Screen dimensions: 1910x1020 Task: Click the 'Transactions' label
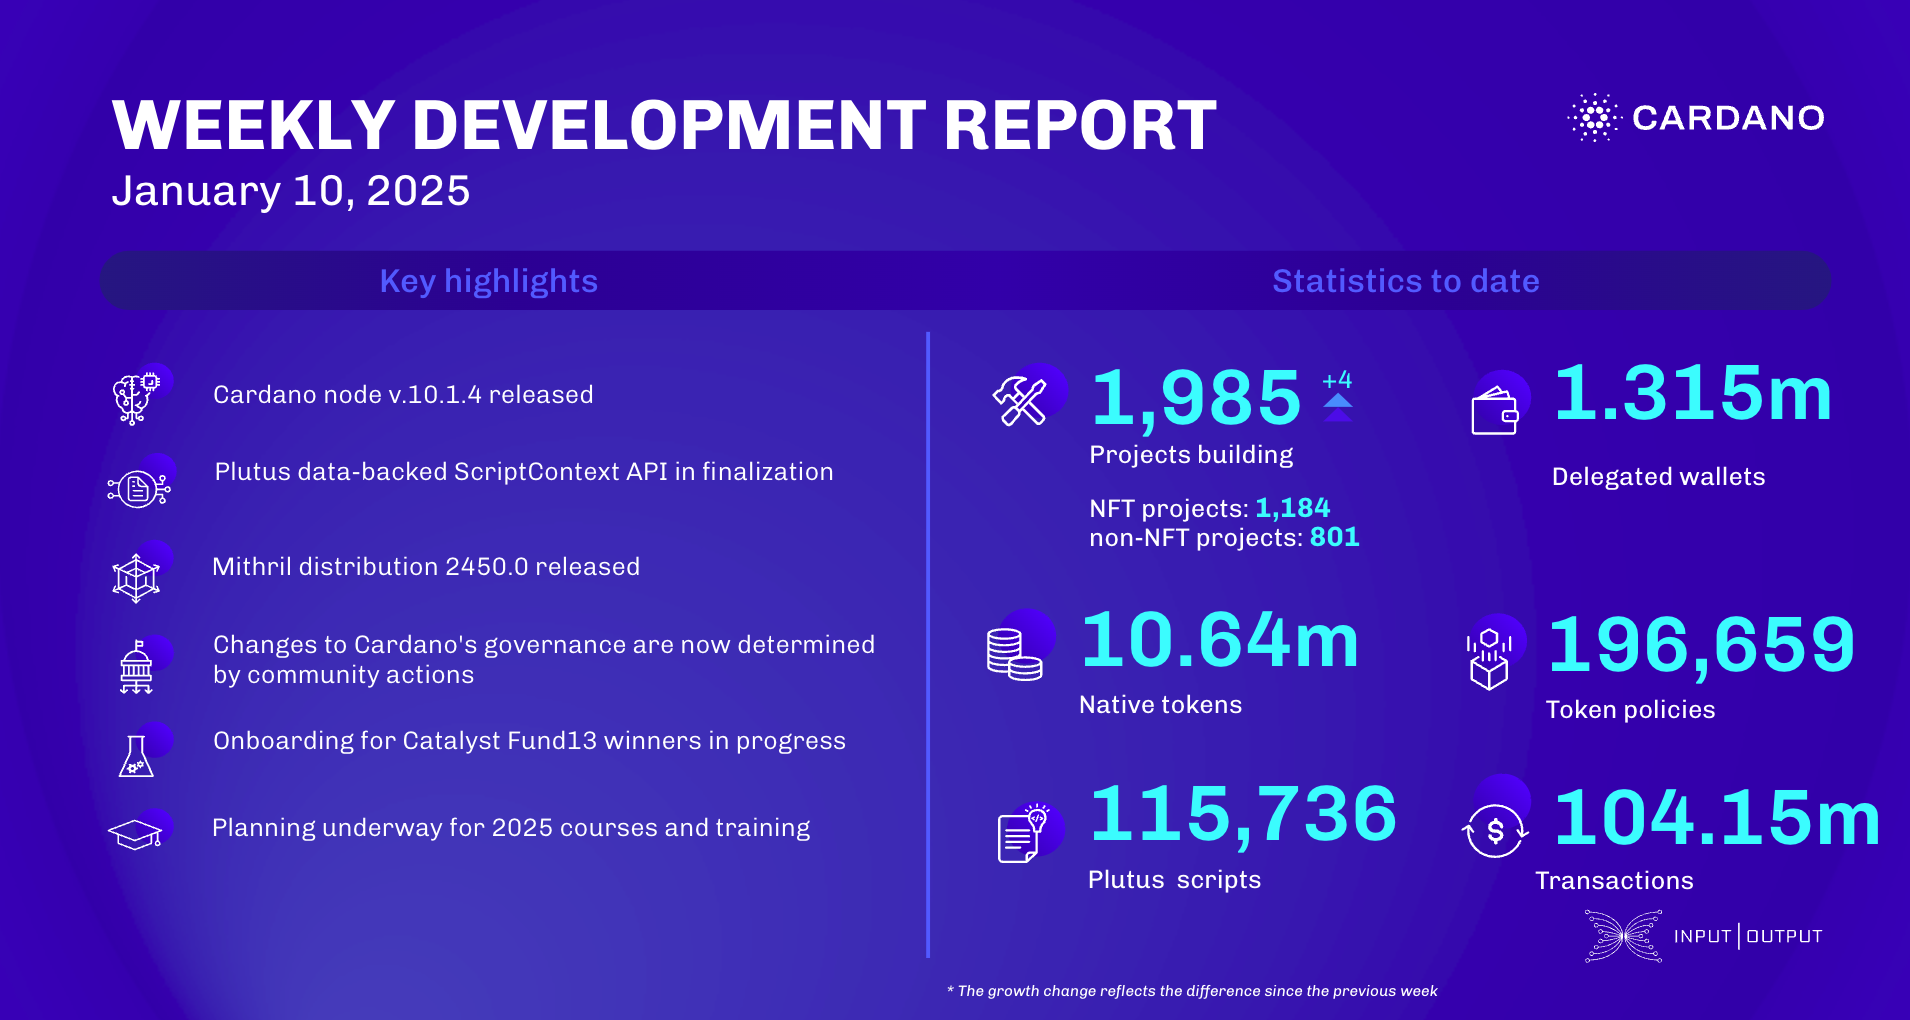pos(1614,881)
